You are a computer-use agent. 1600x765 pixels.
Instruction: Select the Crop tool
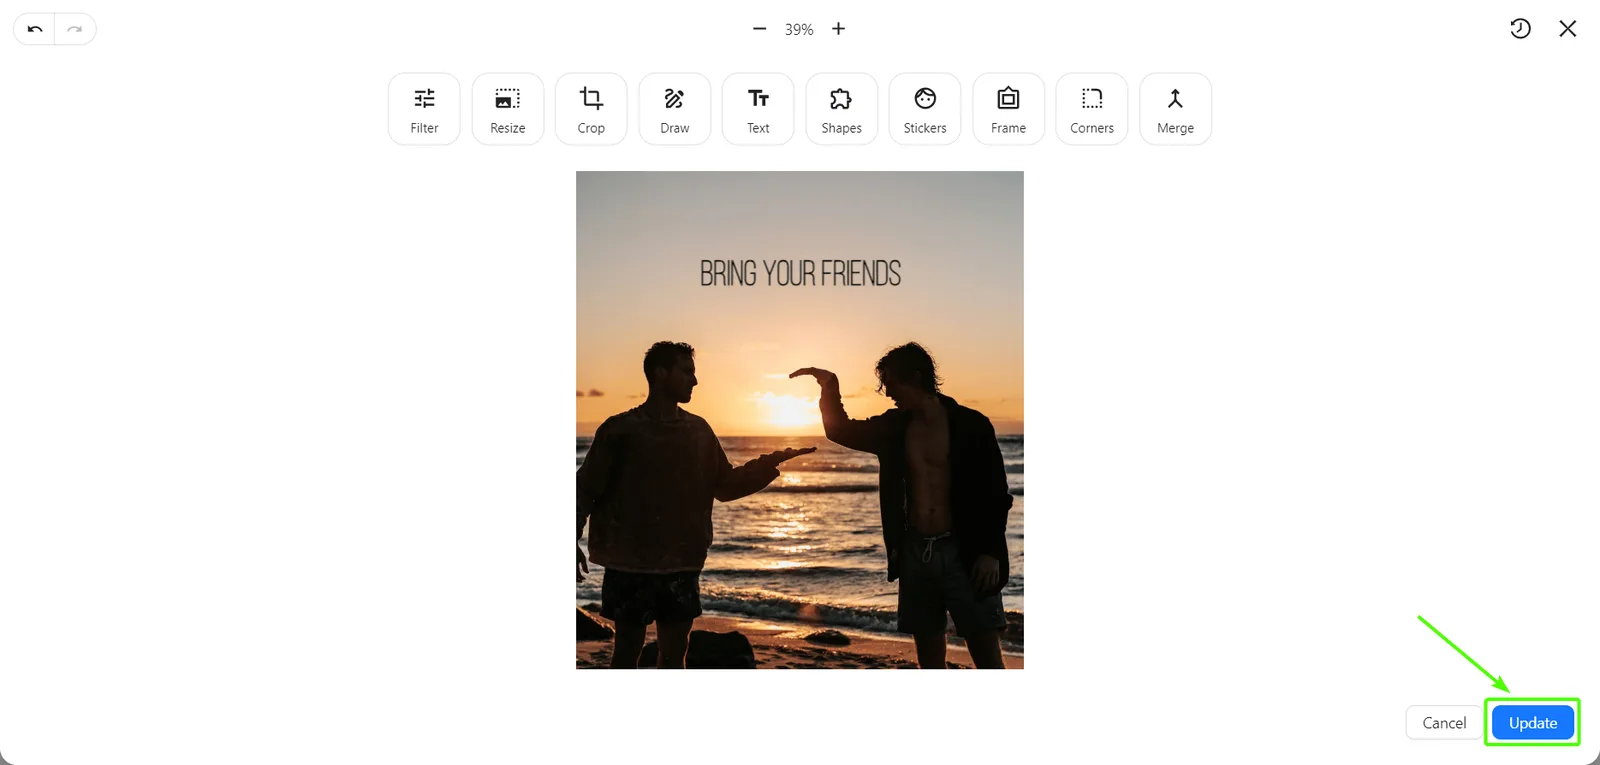pos(591,109)
